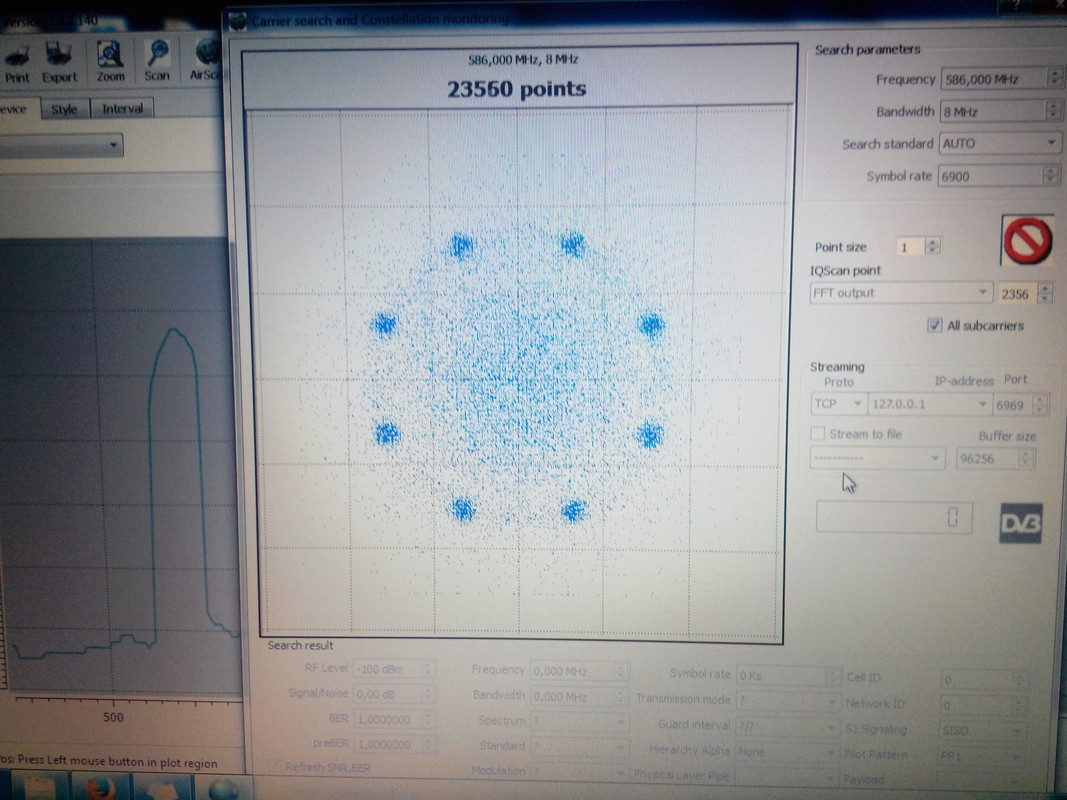Click Signal/Noise 0,00 dB field
The image size is (1067, 800).
click(389, 695)
